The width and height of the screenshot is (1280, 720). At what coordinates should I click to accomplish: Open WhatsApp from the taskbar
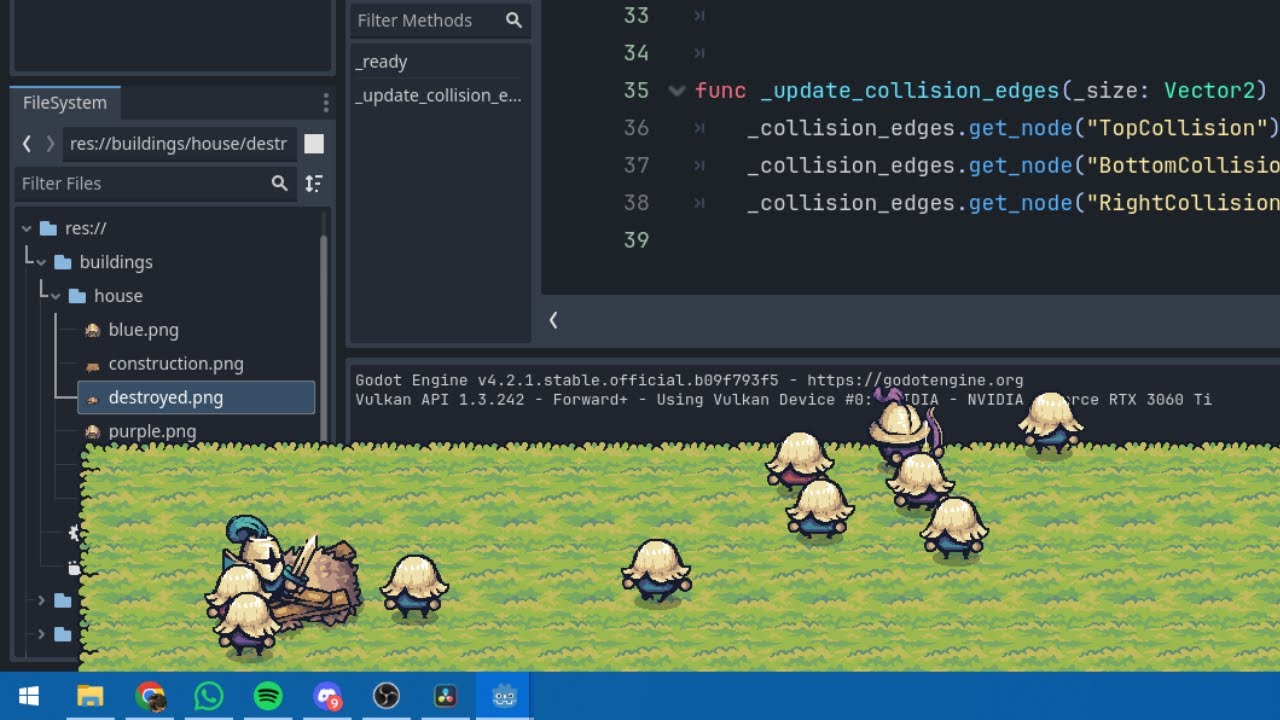click(x=209, y=696)
